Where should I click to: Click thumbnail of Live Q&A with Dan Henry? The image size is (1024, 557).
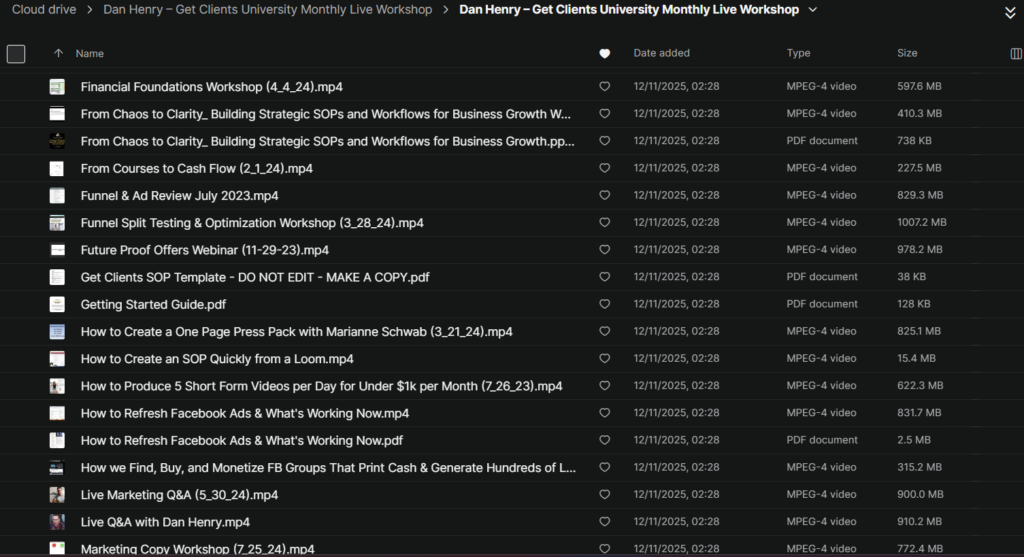[x=57, y=522]
